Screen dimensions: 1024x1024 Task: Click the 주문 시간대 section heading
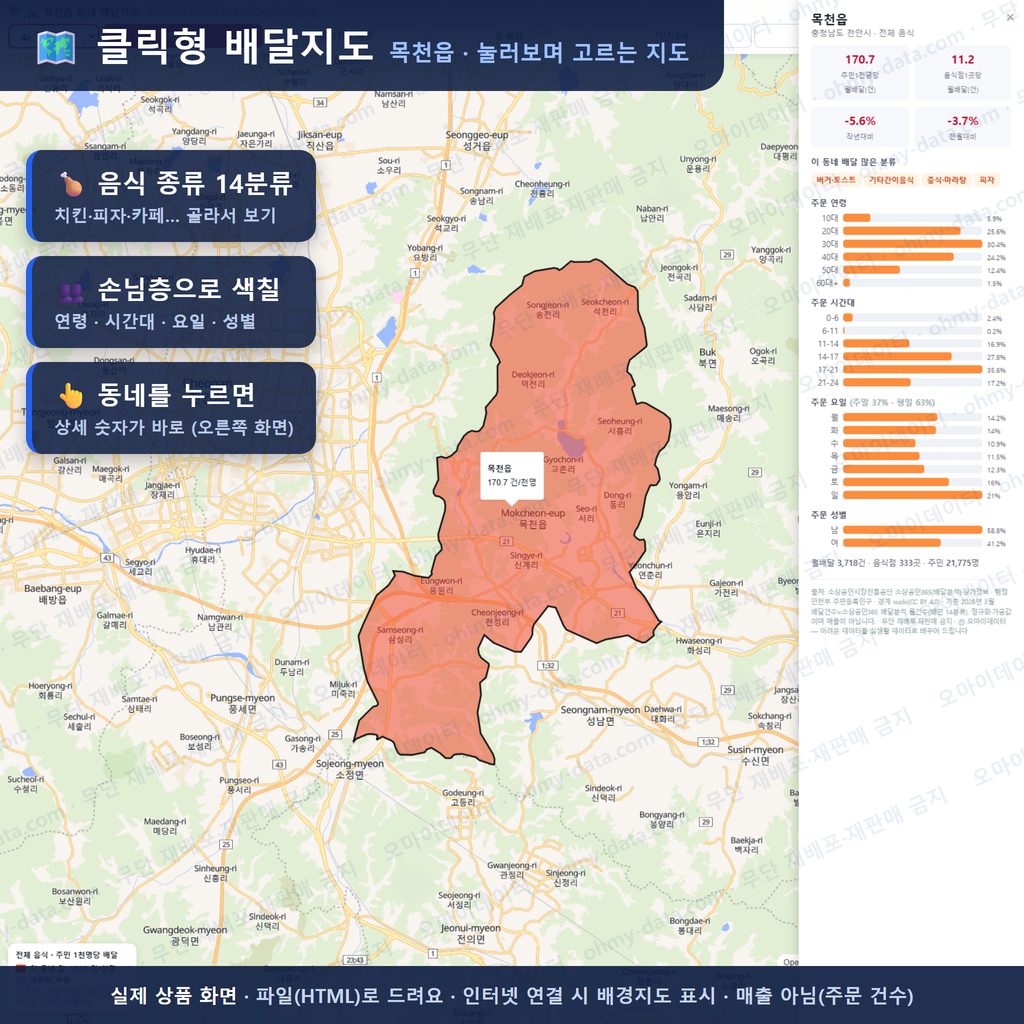[833, 302]
